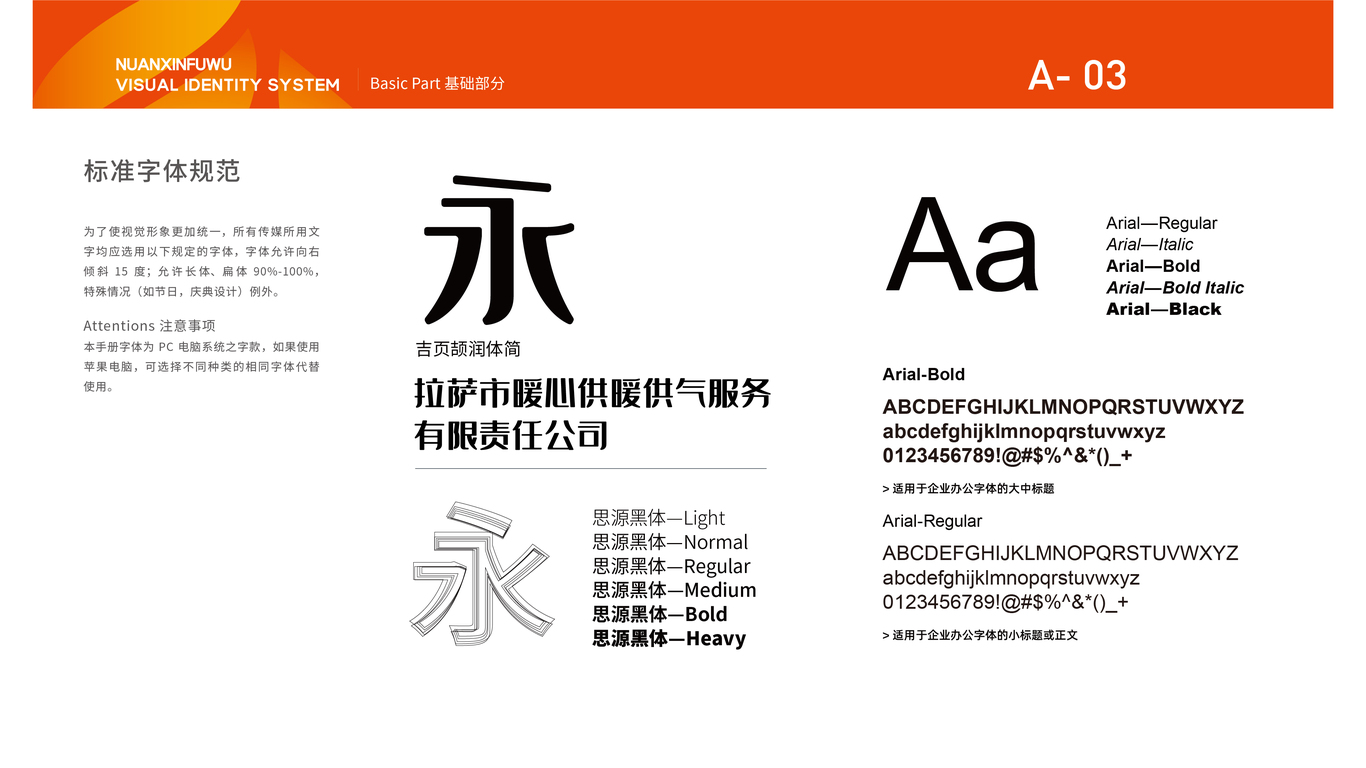Click the bold 0123456789!@#$%^&*()_+ line

click(1007, 456)
